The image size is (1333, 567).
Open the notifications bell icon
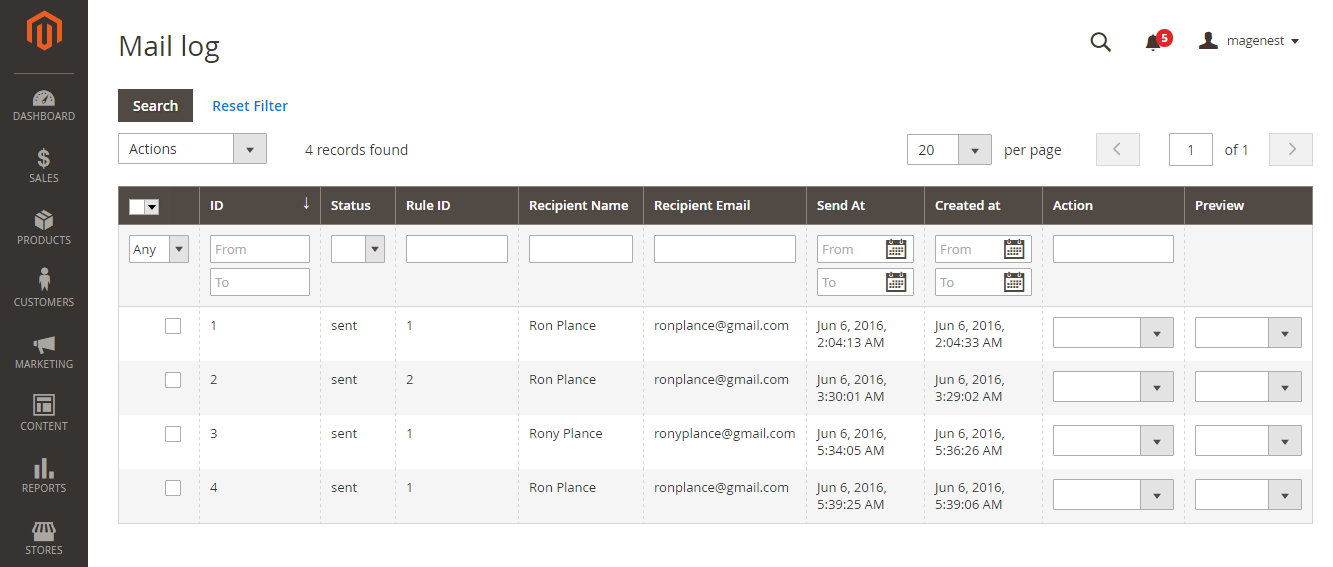[x=1153, y=42]
